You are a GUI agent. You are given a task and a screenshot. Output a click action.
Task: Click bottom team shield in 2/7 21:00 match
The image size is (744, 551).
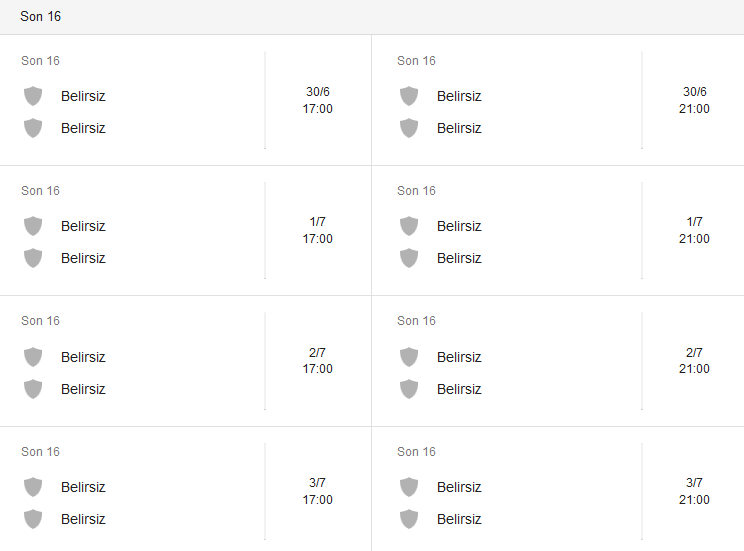tap(409, 389)
